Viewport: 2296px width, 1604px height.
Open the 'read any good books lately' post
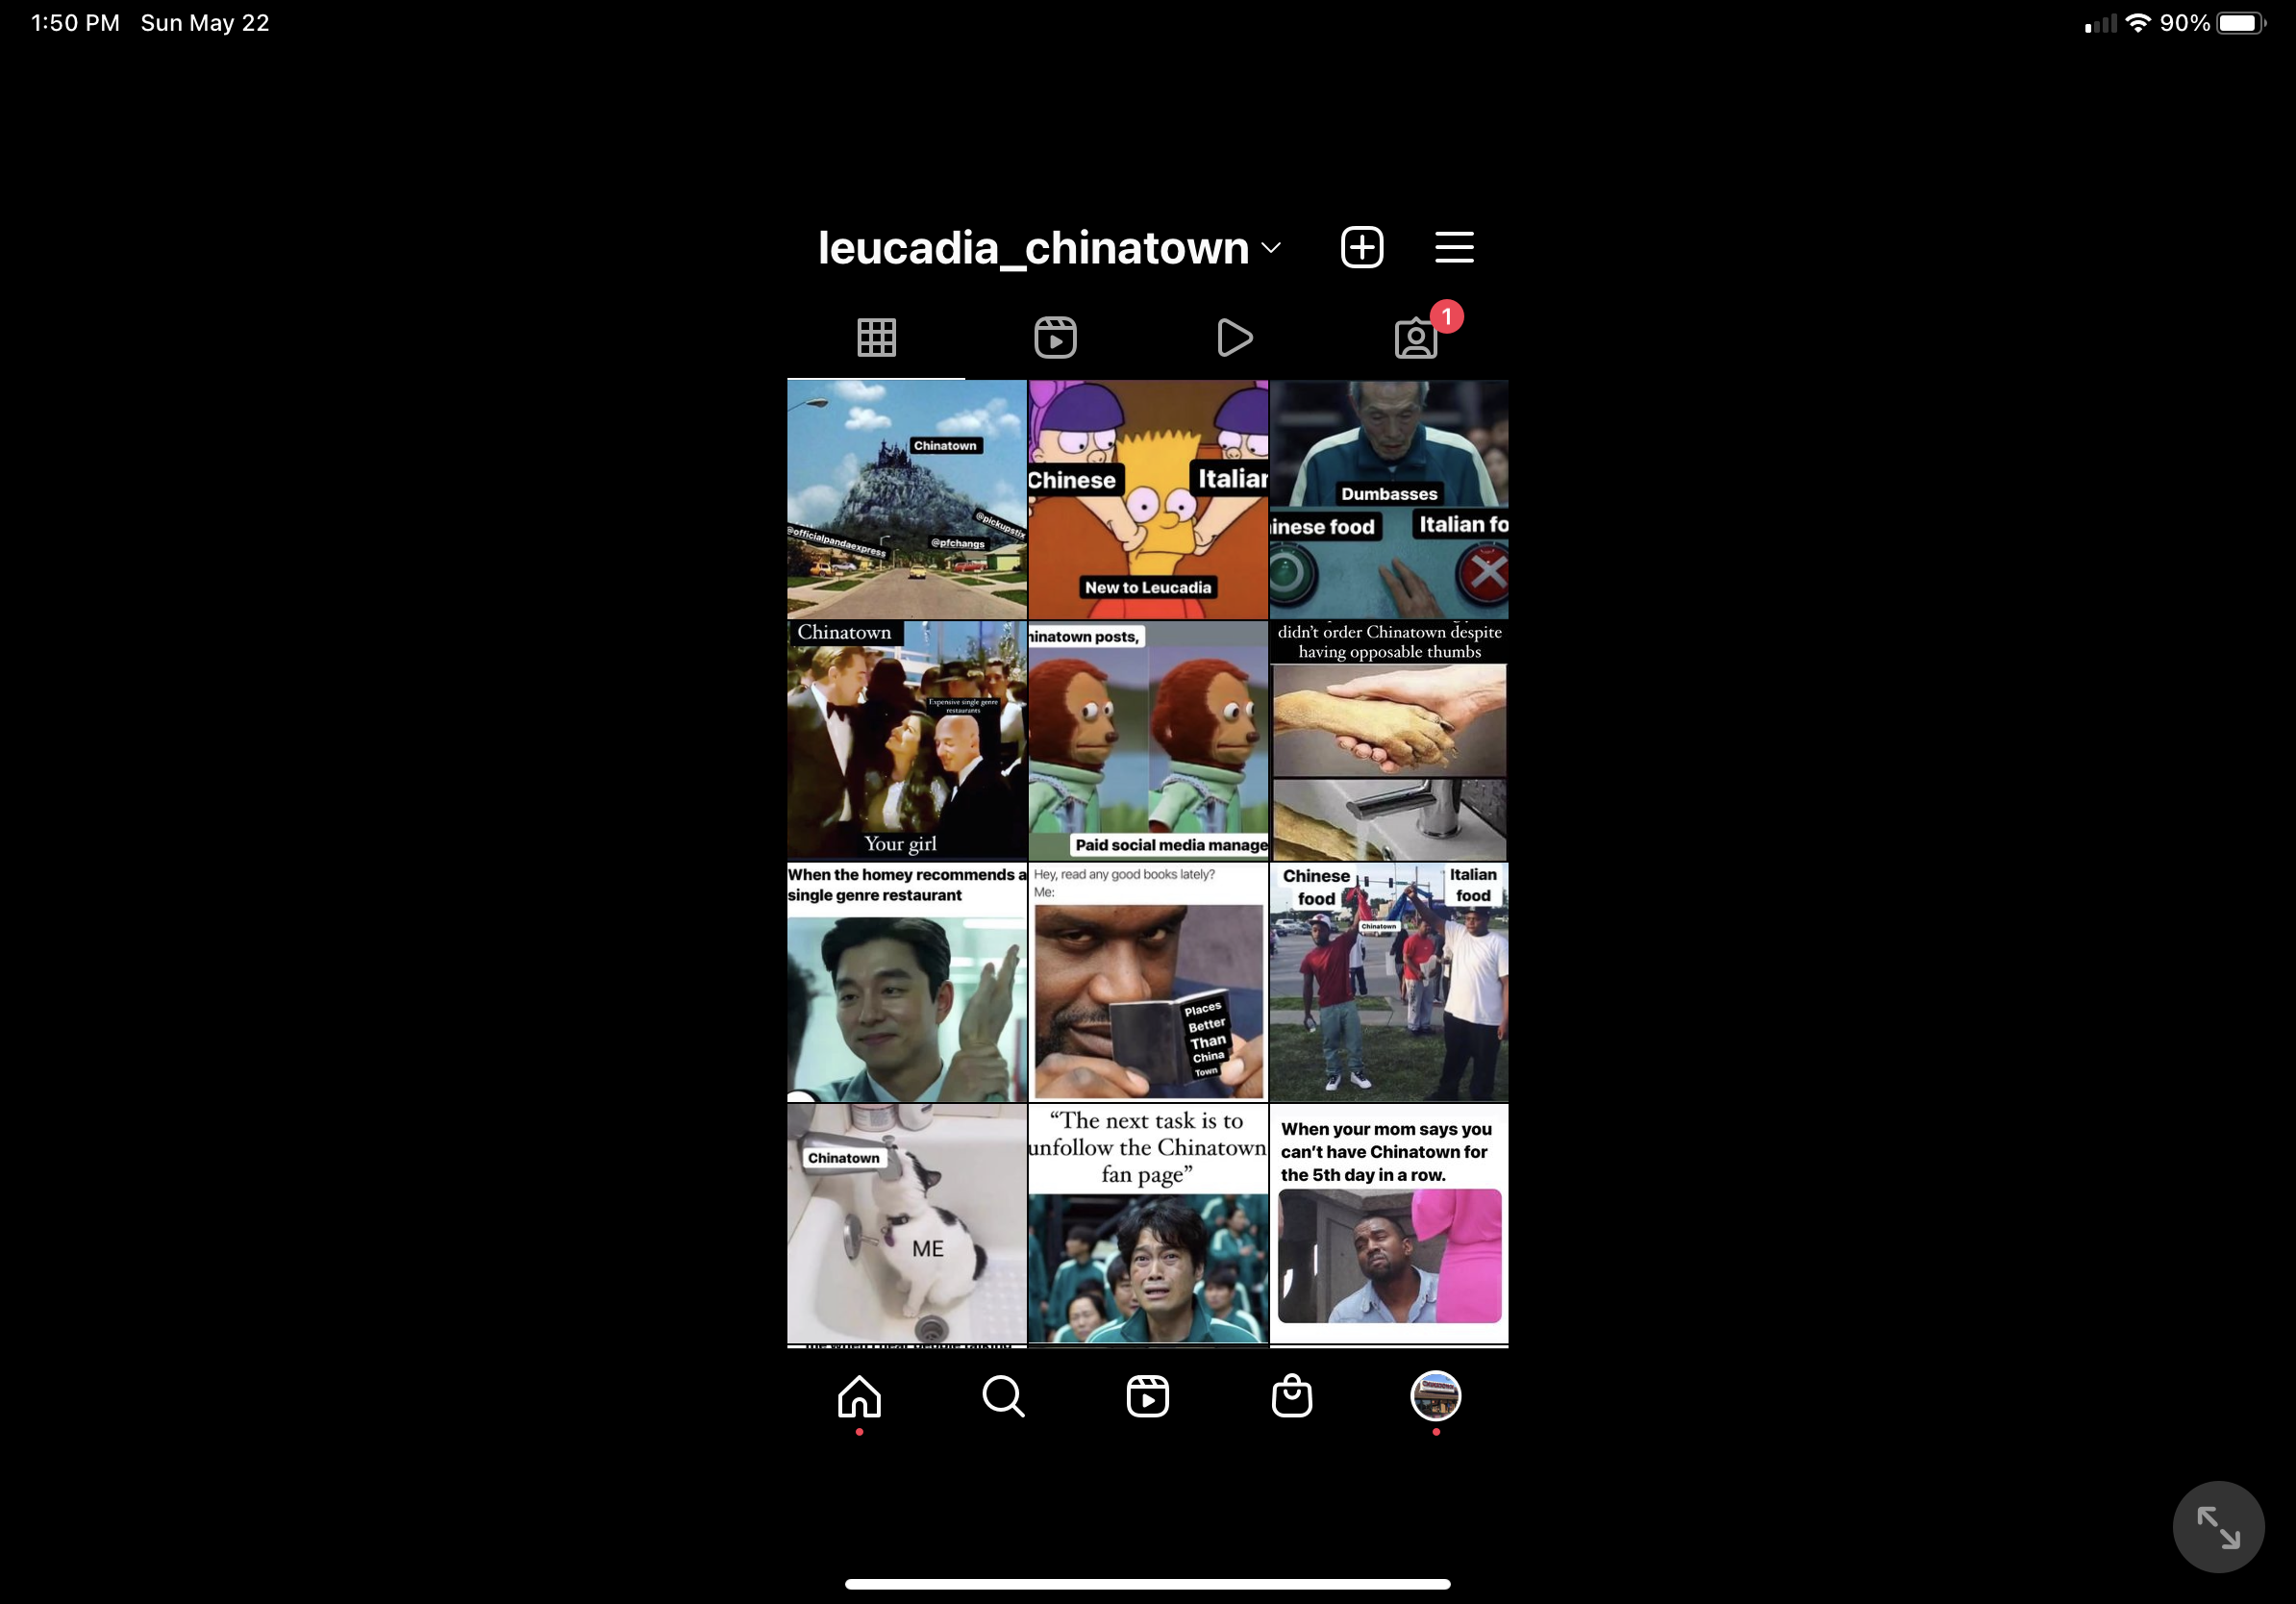(x=1148, y=982)
